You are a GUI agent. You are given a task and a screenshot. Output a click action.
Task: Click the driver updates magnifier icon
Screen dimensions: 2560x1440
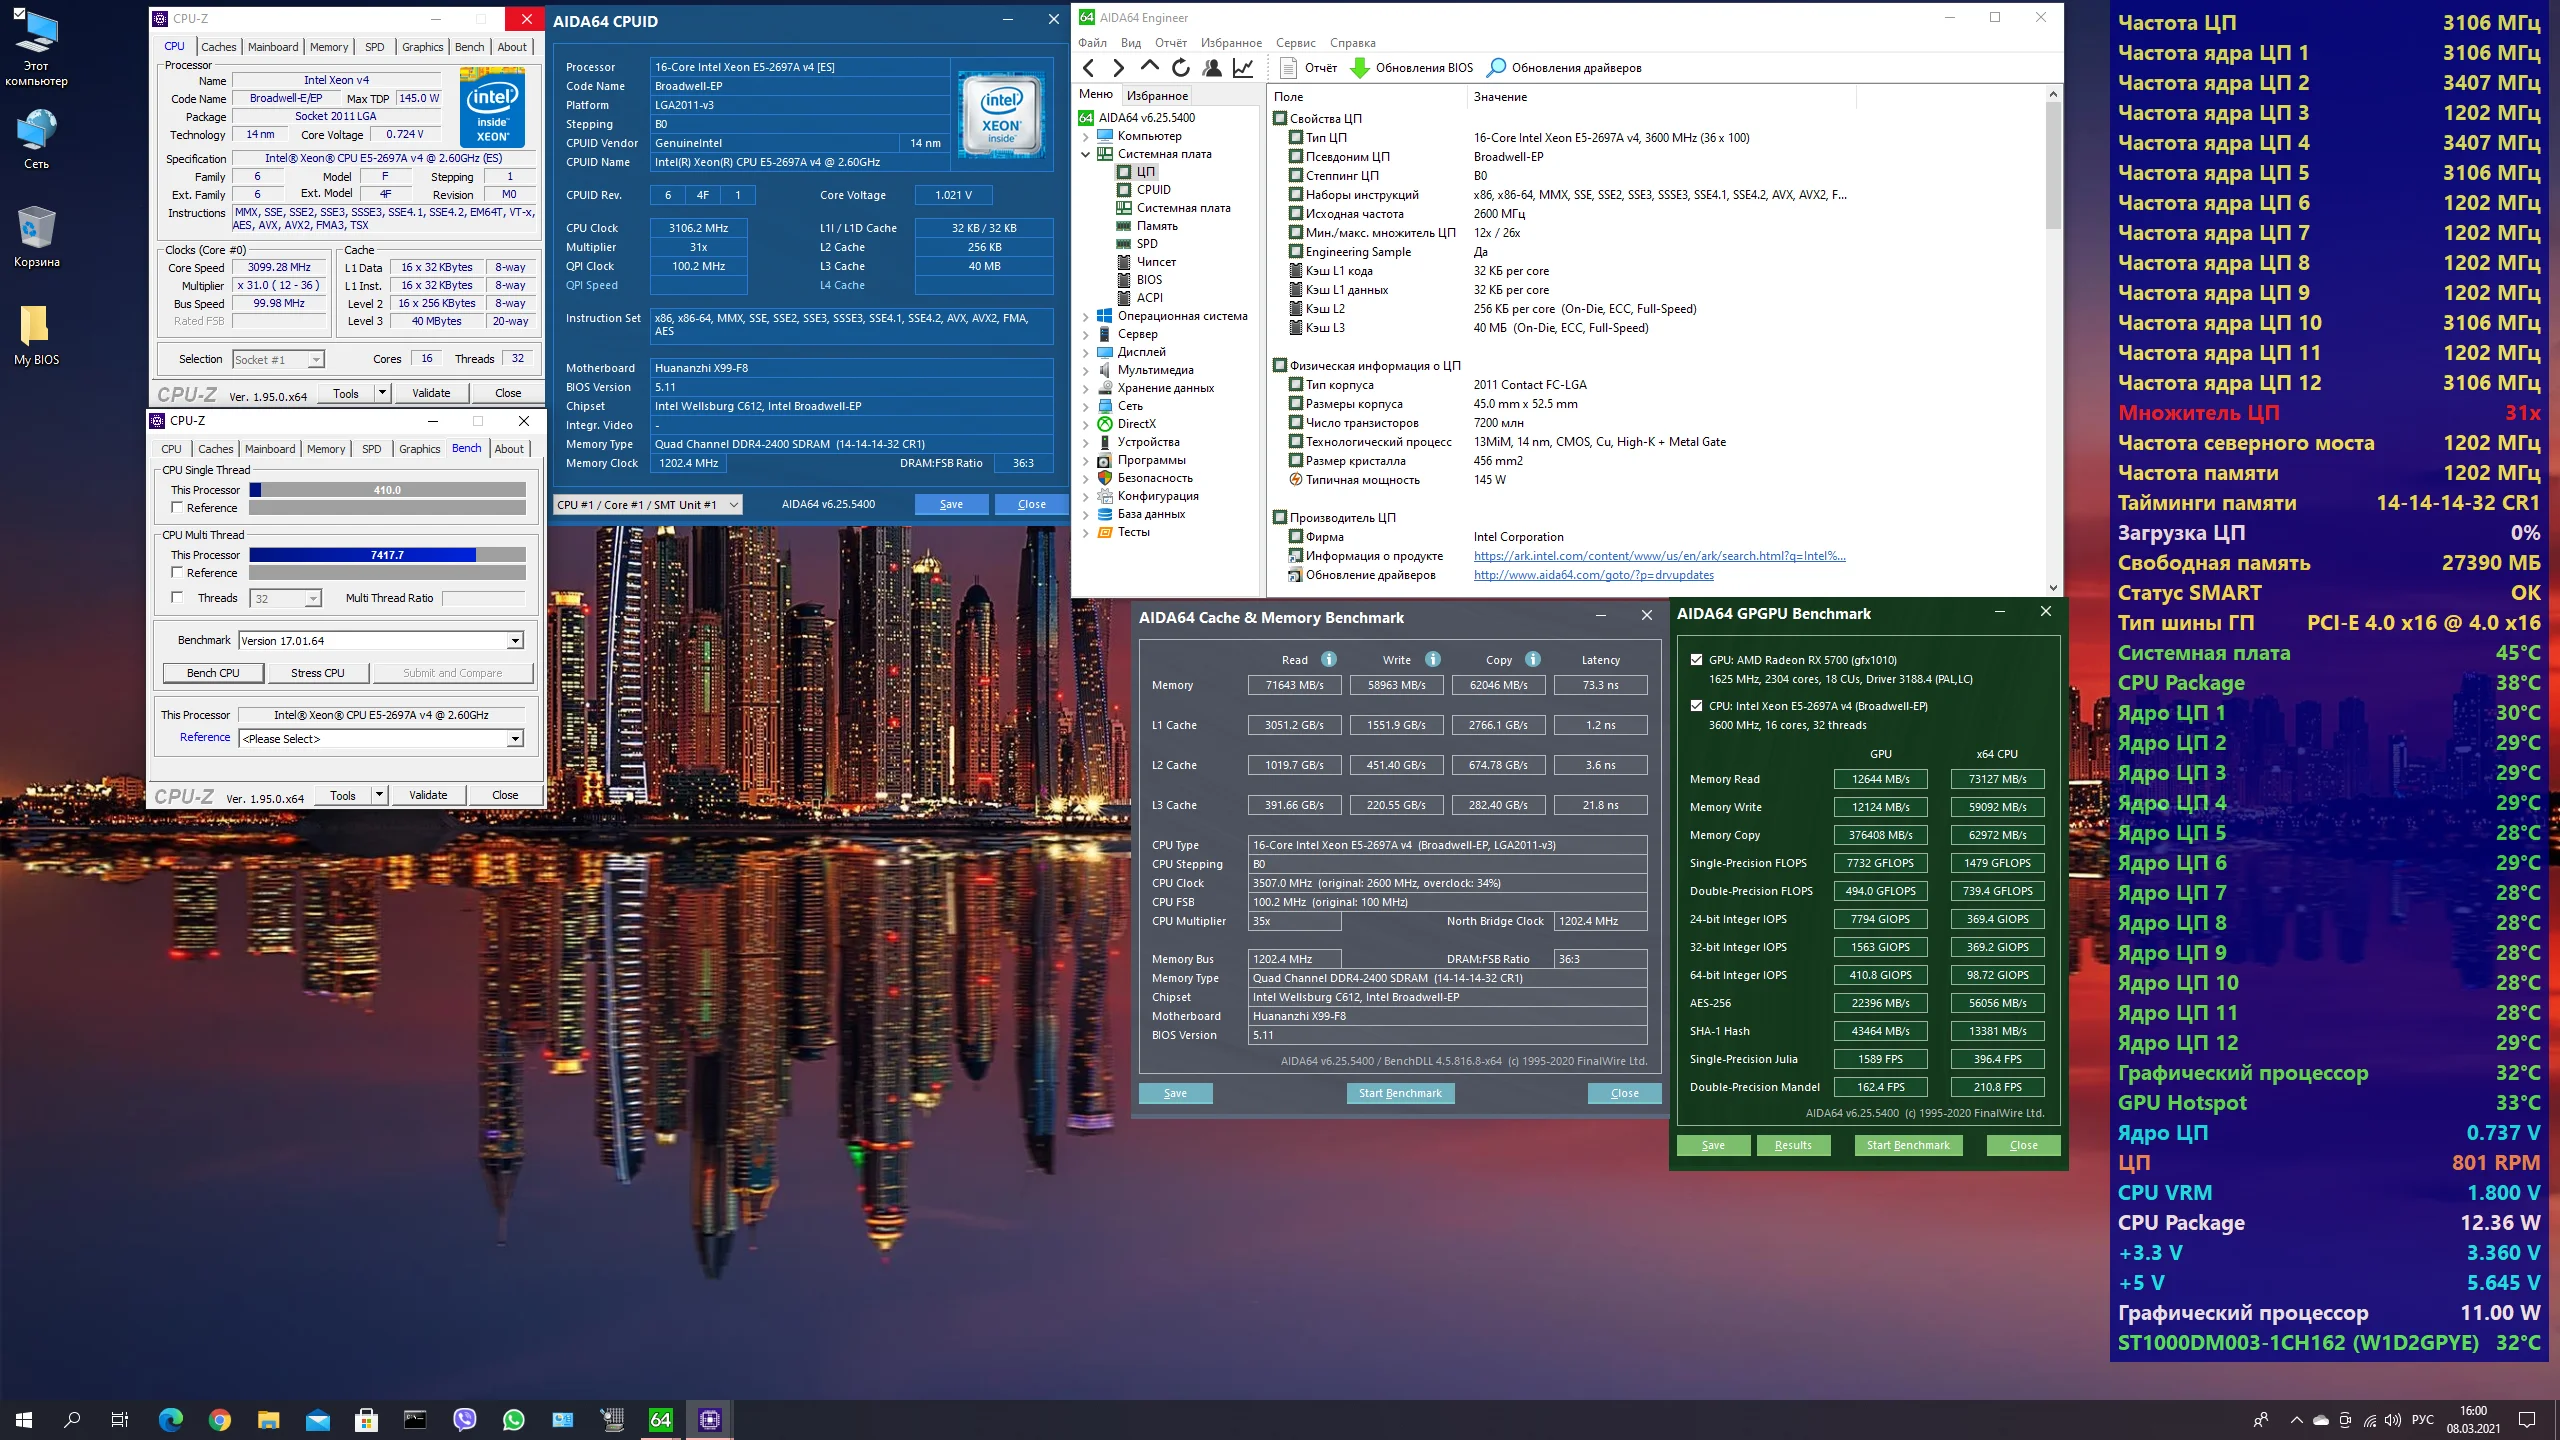coord(1496,68)
